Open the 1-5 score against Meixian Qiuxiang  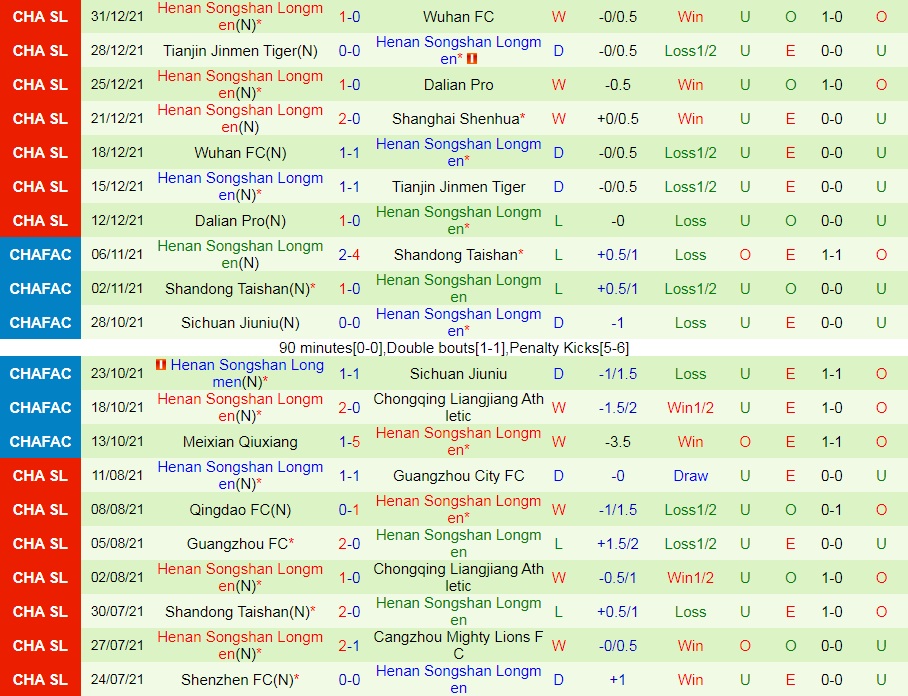pyautogui.click(x=349, y=442)
